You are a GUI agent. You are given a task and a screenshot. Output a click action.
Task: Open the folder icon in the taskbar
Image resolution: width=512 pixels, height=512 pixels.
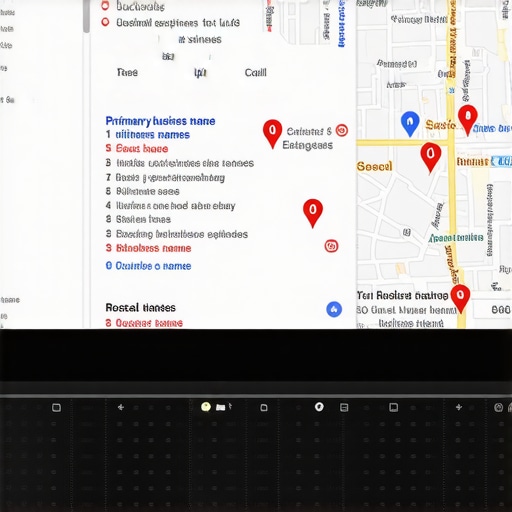[x=221, y=407]
